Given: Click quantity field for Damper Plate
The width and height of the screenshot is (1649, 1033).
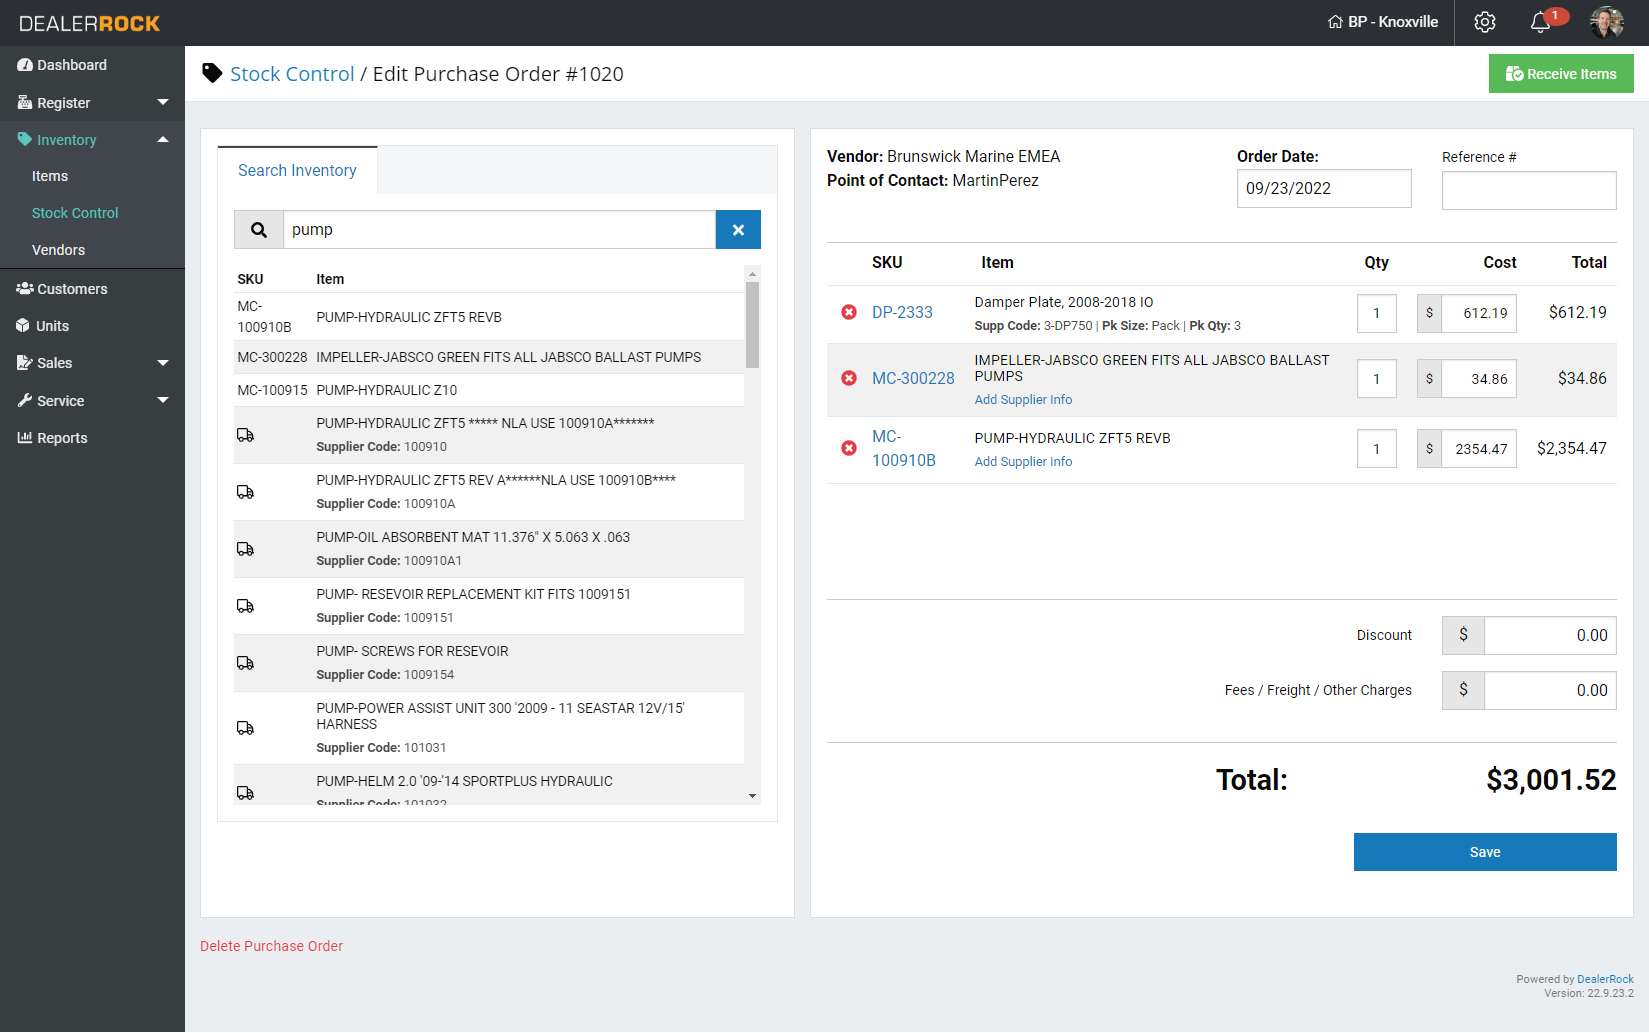Looking at the screenshot, I should tap(1377, 313).
